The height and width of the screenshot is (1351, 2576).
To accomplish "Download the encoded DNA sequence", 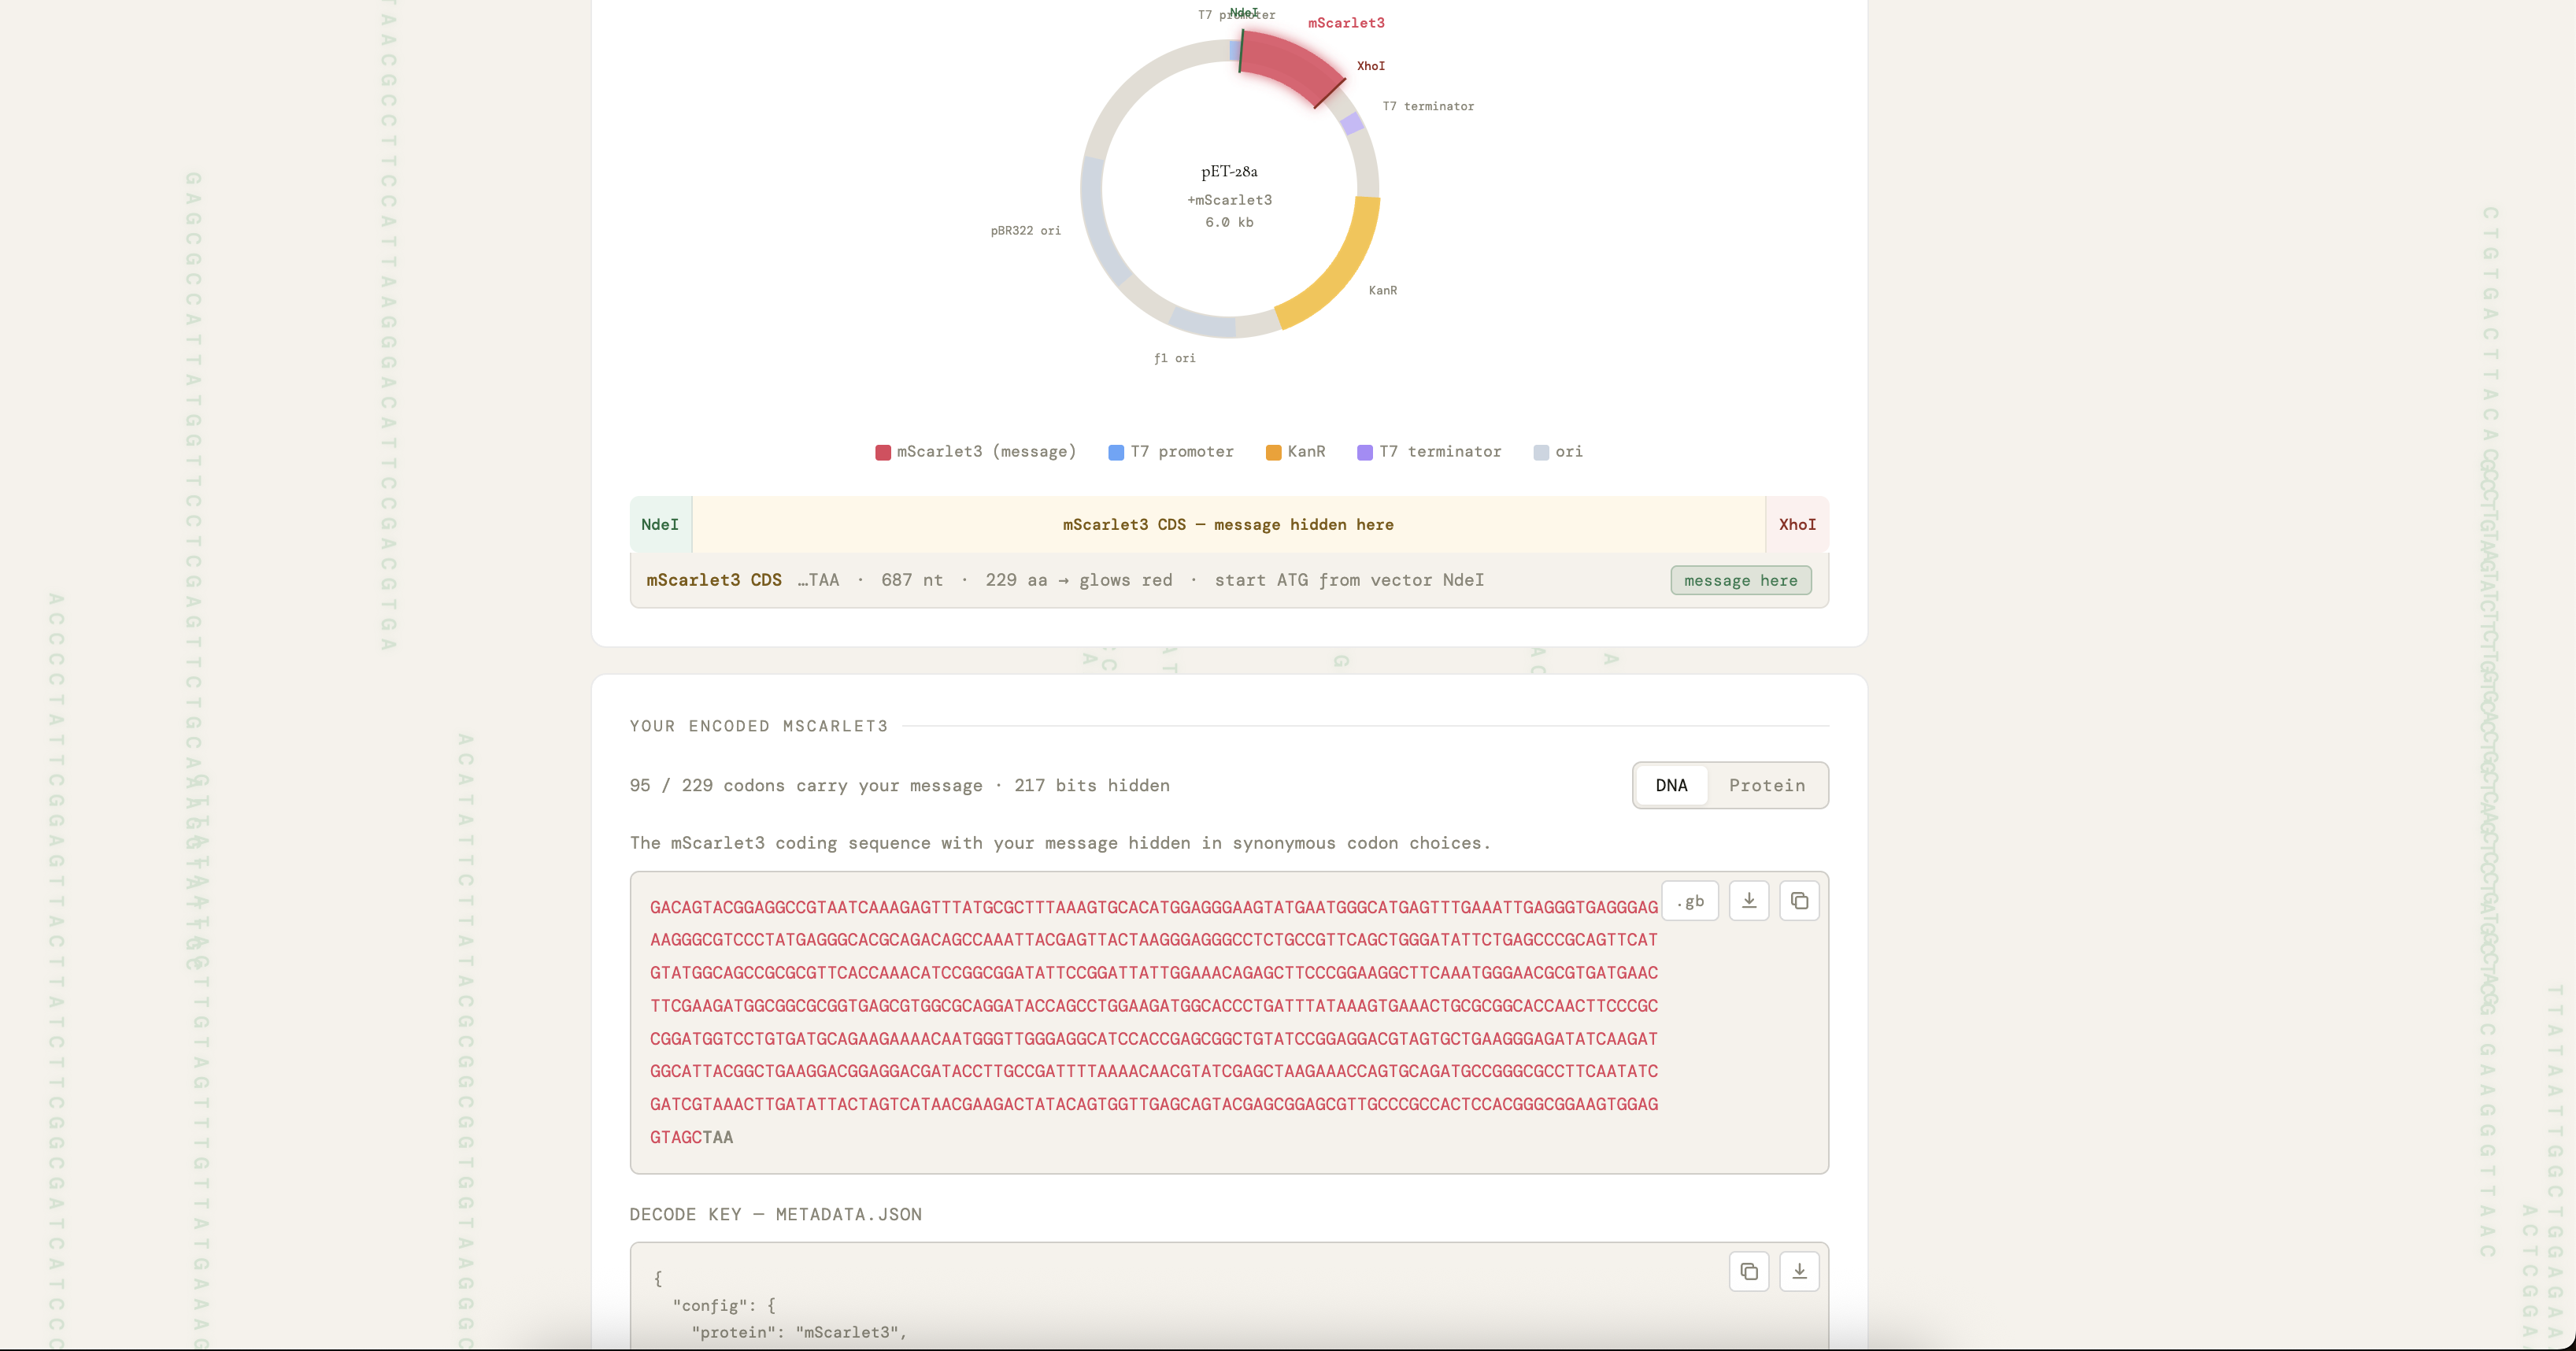I will 1749,901.
